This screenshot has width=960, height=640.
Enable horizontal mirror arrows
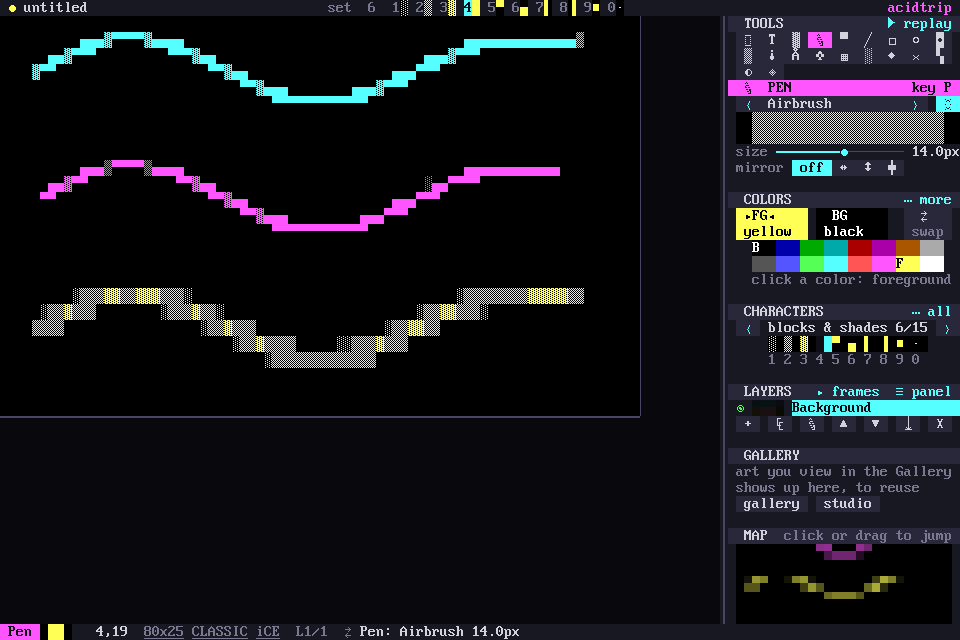point(844,168)
